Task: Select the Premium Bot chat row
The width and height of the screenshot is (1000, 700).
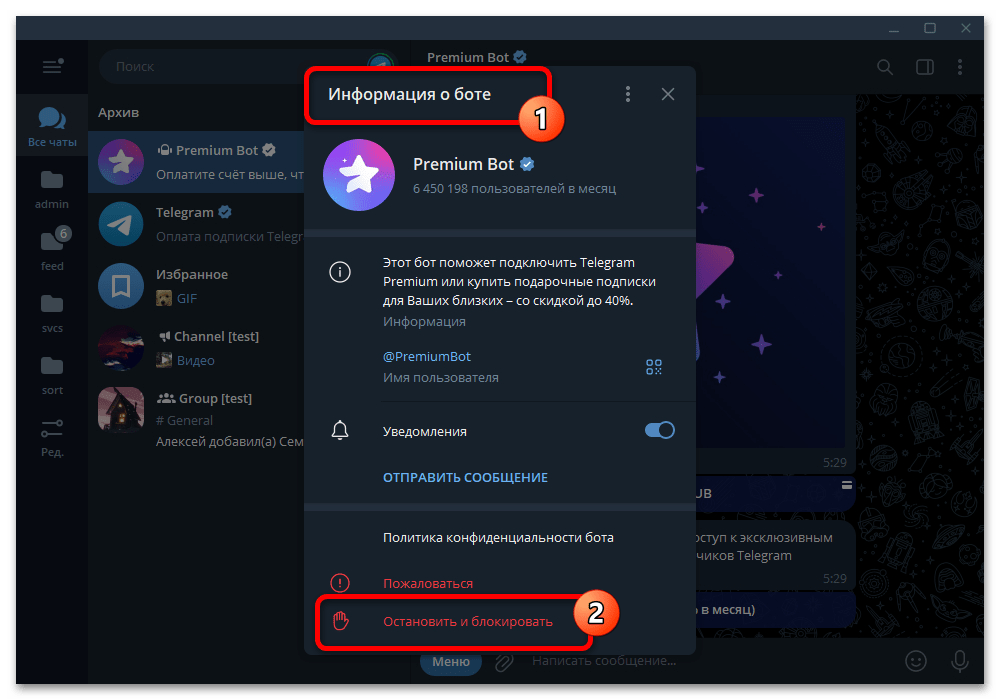Action: 196,162
